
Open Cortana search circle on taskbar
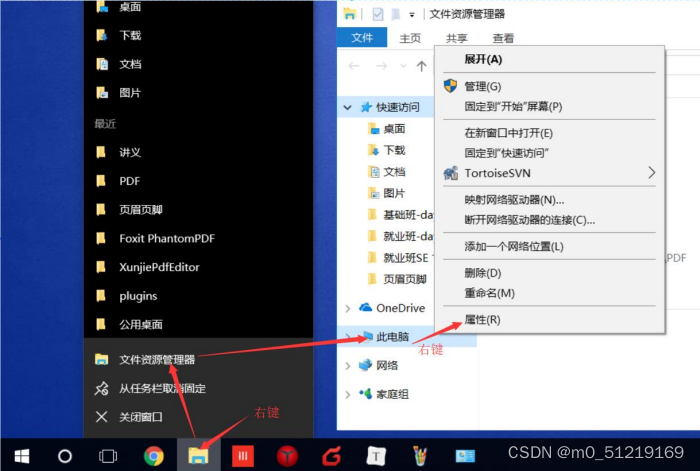[x=65, y=456]
